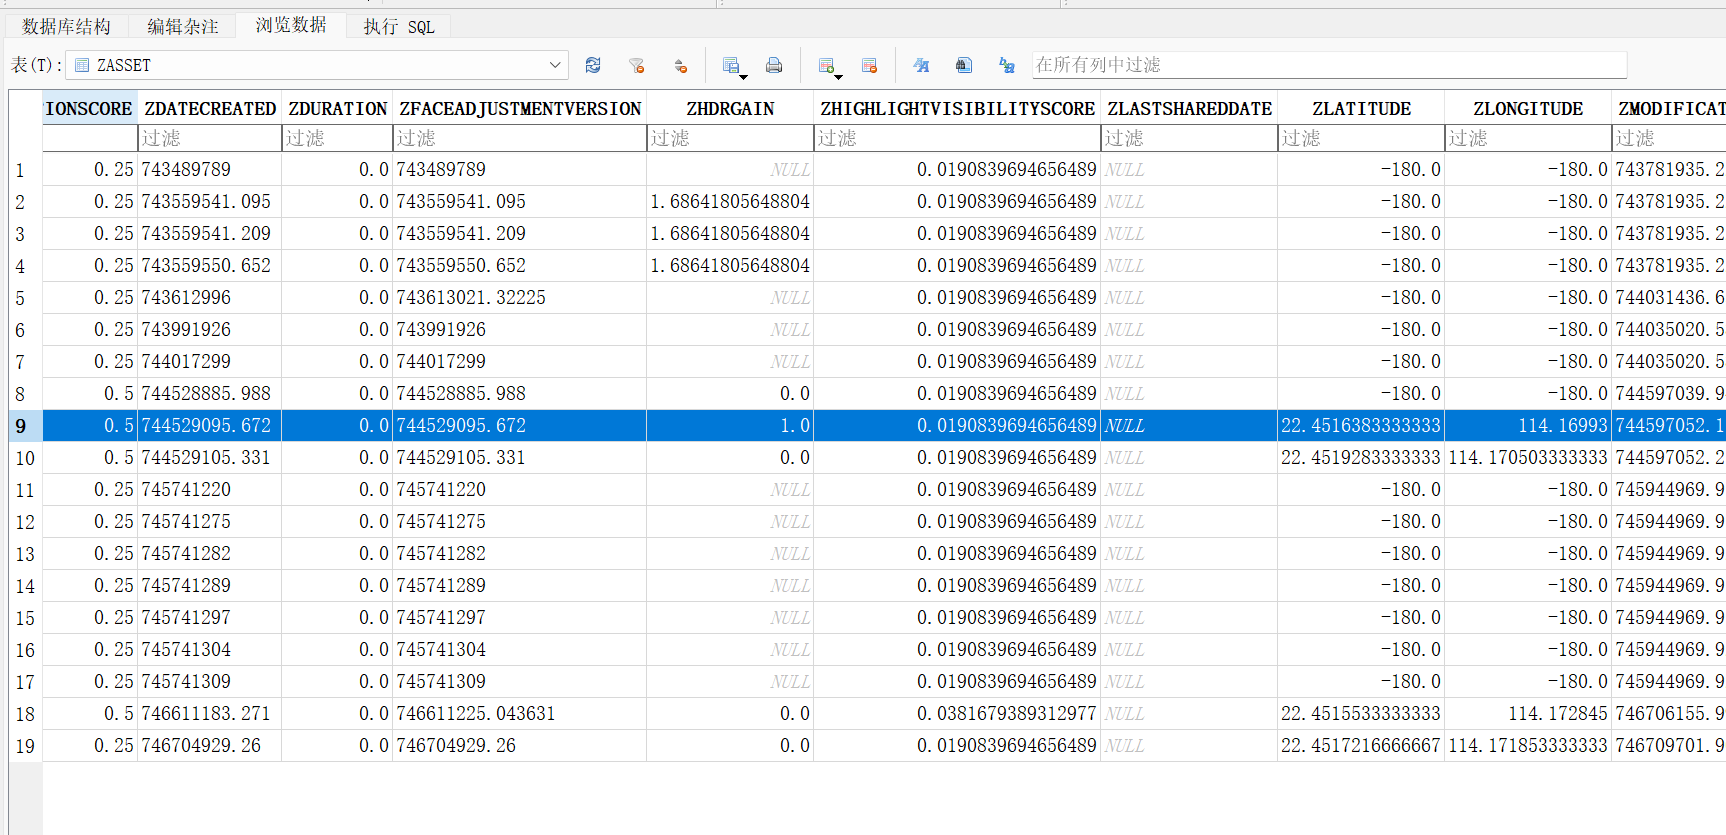The height and width of the screenshot is (835, 1726).
Task: Click the print table icon
Action: click(x=774, y=65)
